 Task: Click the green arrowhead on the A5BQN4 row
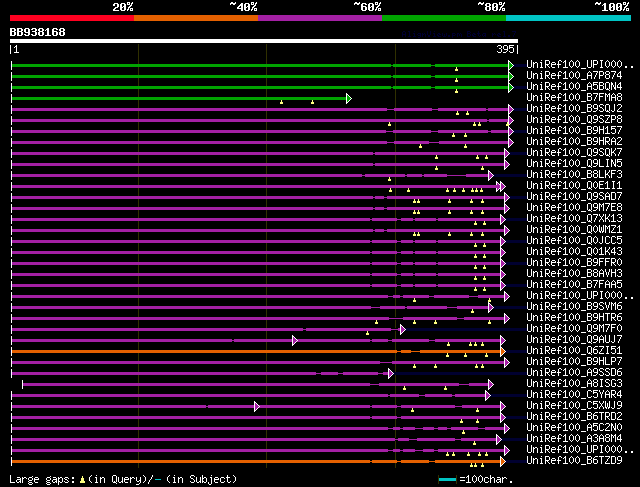[x=511, y=87]
